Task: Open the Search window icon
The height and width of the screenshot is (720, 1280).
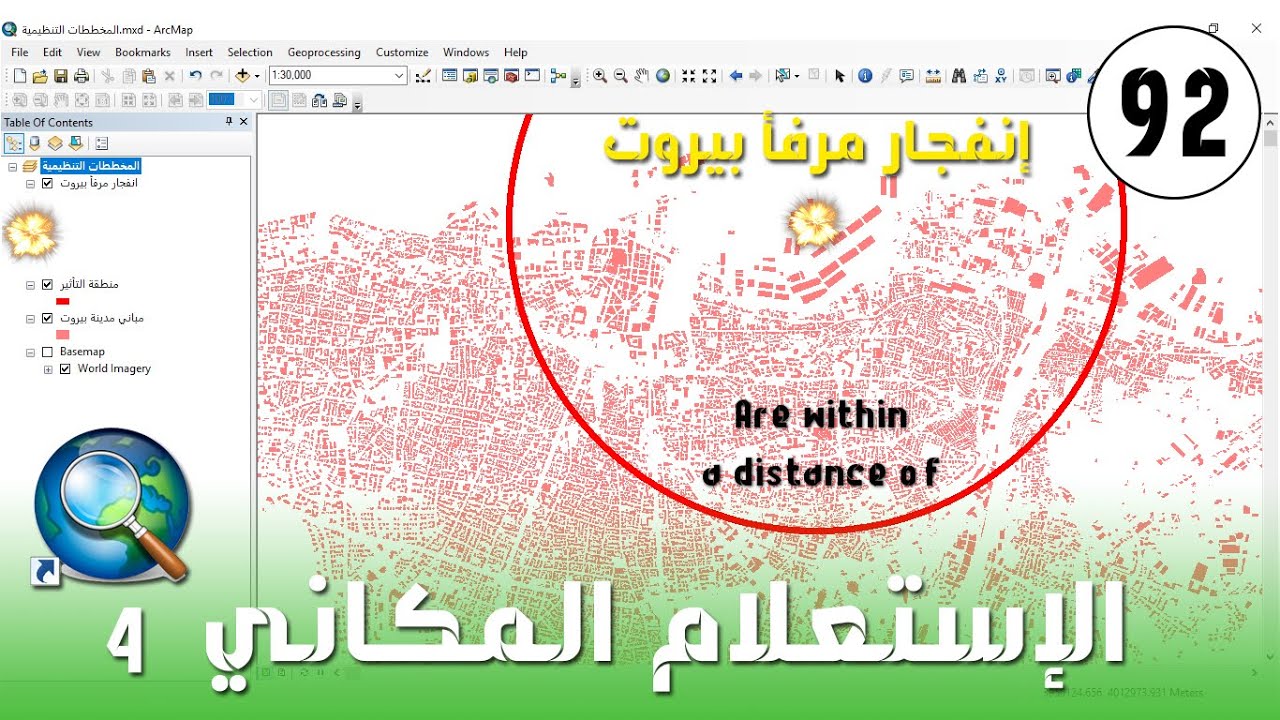Action: [x=491, y=76]
